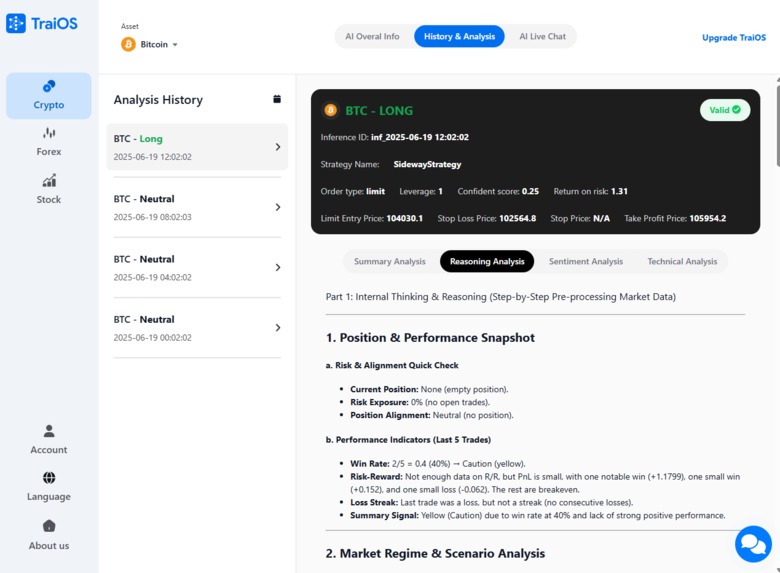
Task: Select the History & Analysis tab
Action: tap(459, 36)
